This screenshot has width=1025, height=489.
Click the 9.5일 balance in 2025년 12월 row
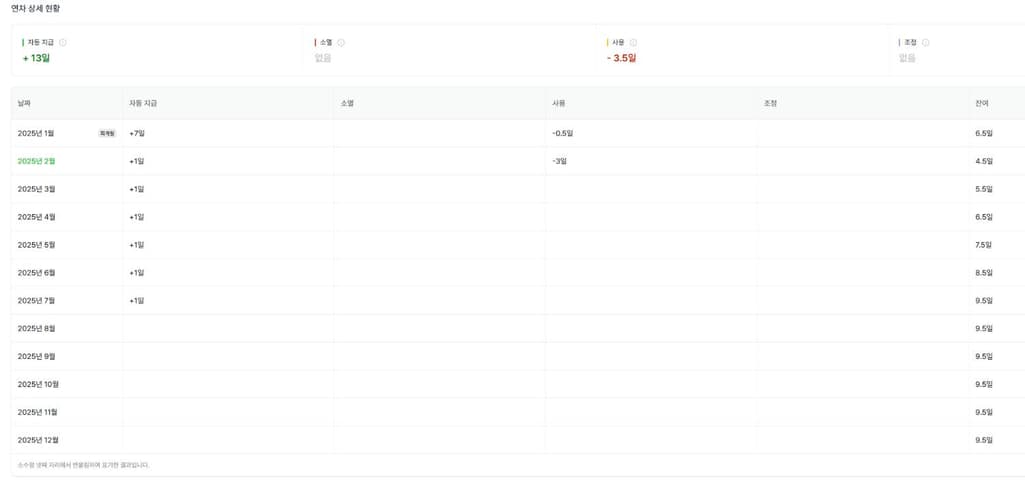coord(984,440)
